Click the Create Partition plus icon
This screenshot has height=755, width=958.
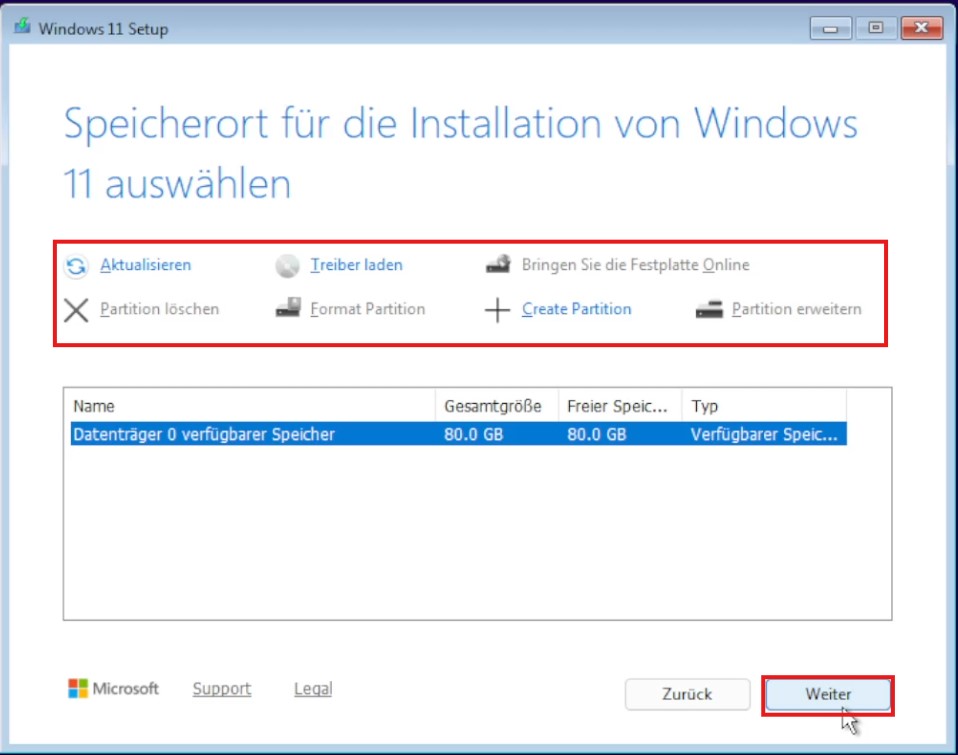click(497, 310)
